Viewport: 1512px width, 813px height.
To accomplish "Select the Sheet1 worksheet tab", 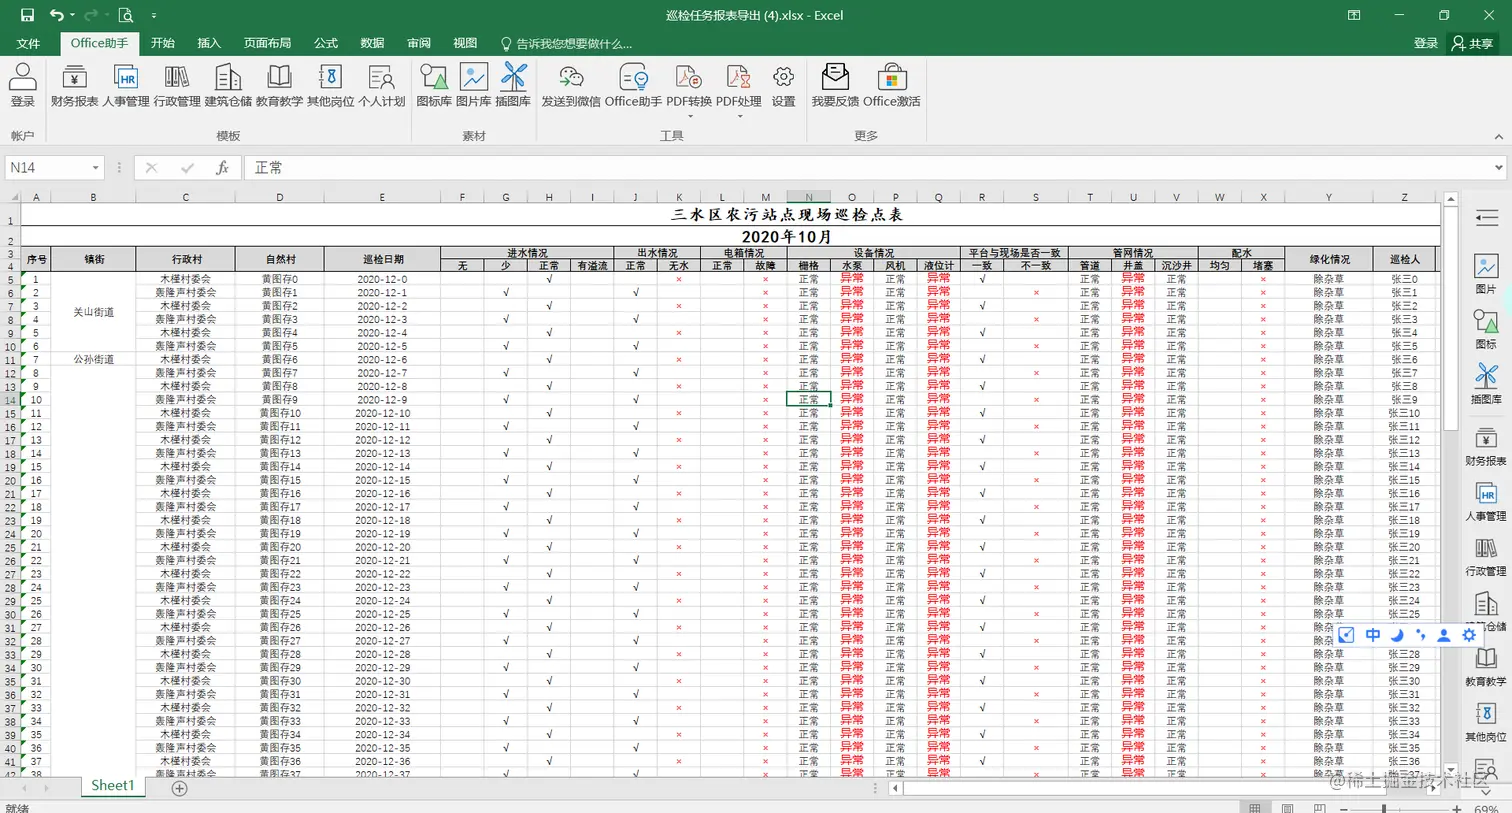I will tap(112, 786).
